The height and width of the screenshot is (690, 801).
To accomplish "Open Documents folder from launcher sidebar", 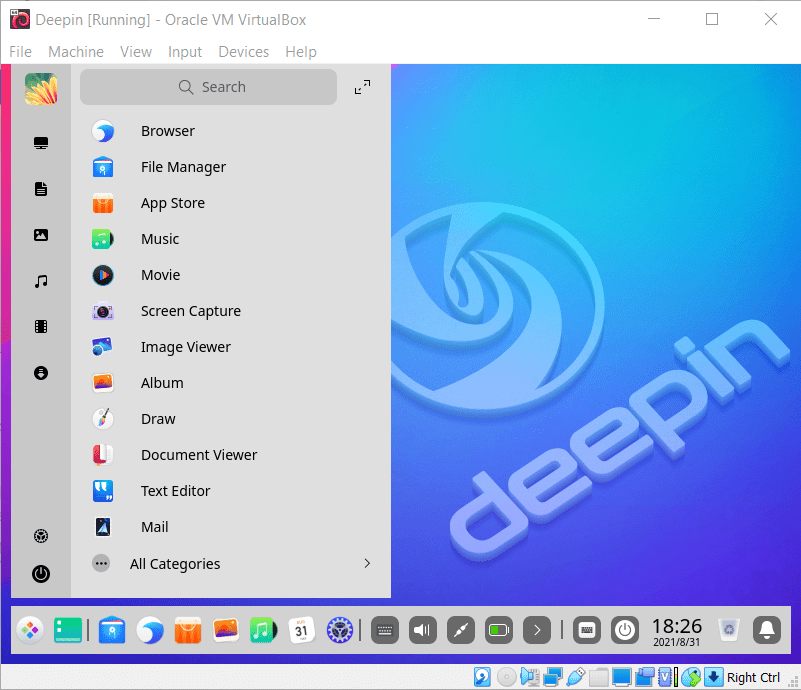I will 41,189.
